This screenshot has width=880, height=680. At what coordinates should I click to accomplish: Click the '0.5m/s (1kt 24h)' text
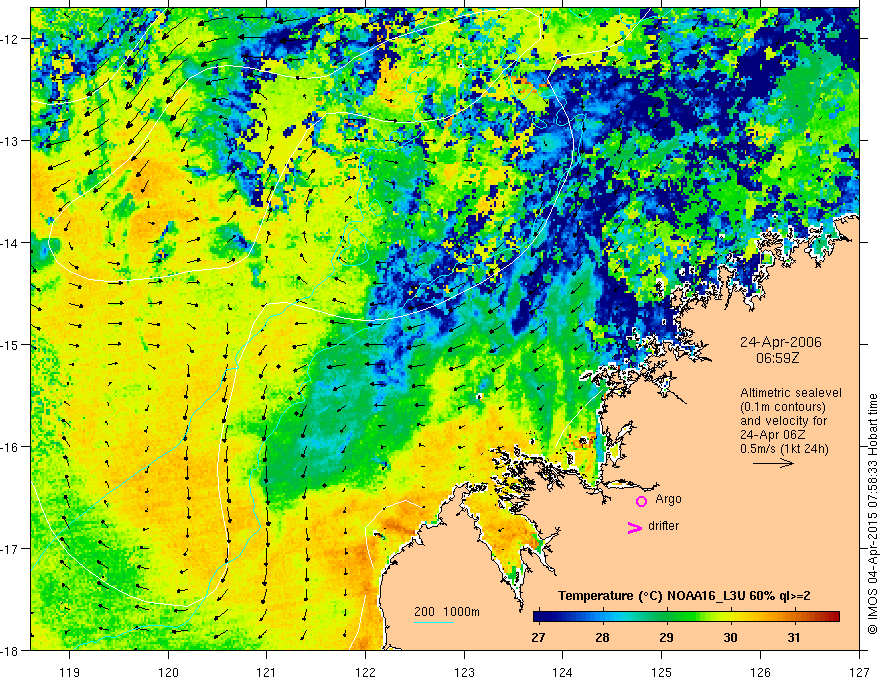click(x=784, y=449)
